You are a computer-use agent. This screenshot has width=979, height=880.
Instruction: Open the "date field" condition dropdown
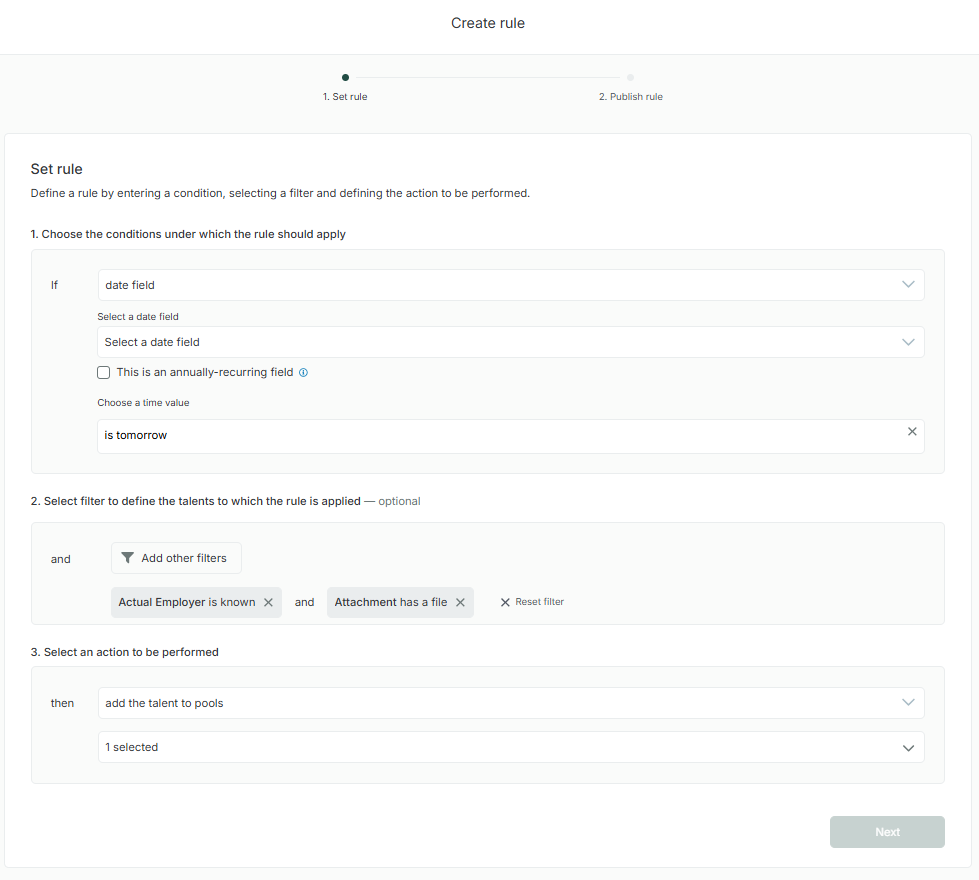point(510,285)
